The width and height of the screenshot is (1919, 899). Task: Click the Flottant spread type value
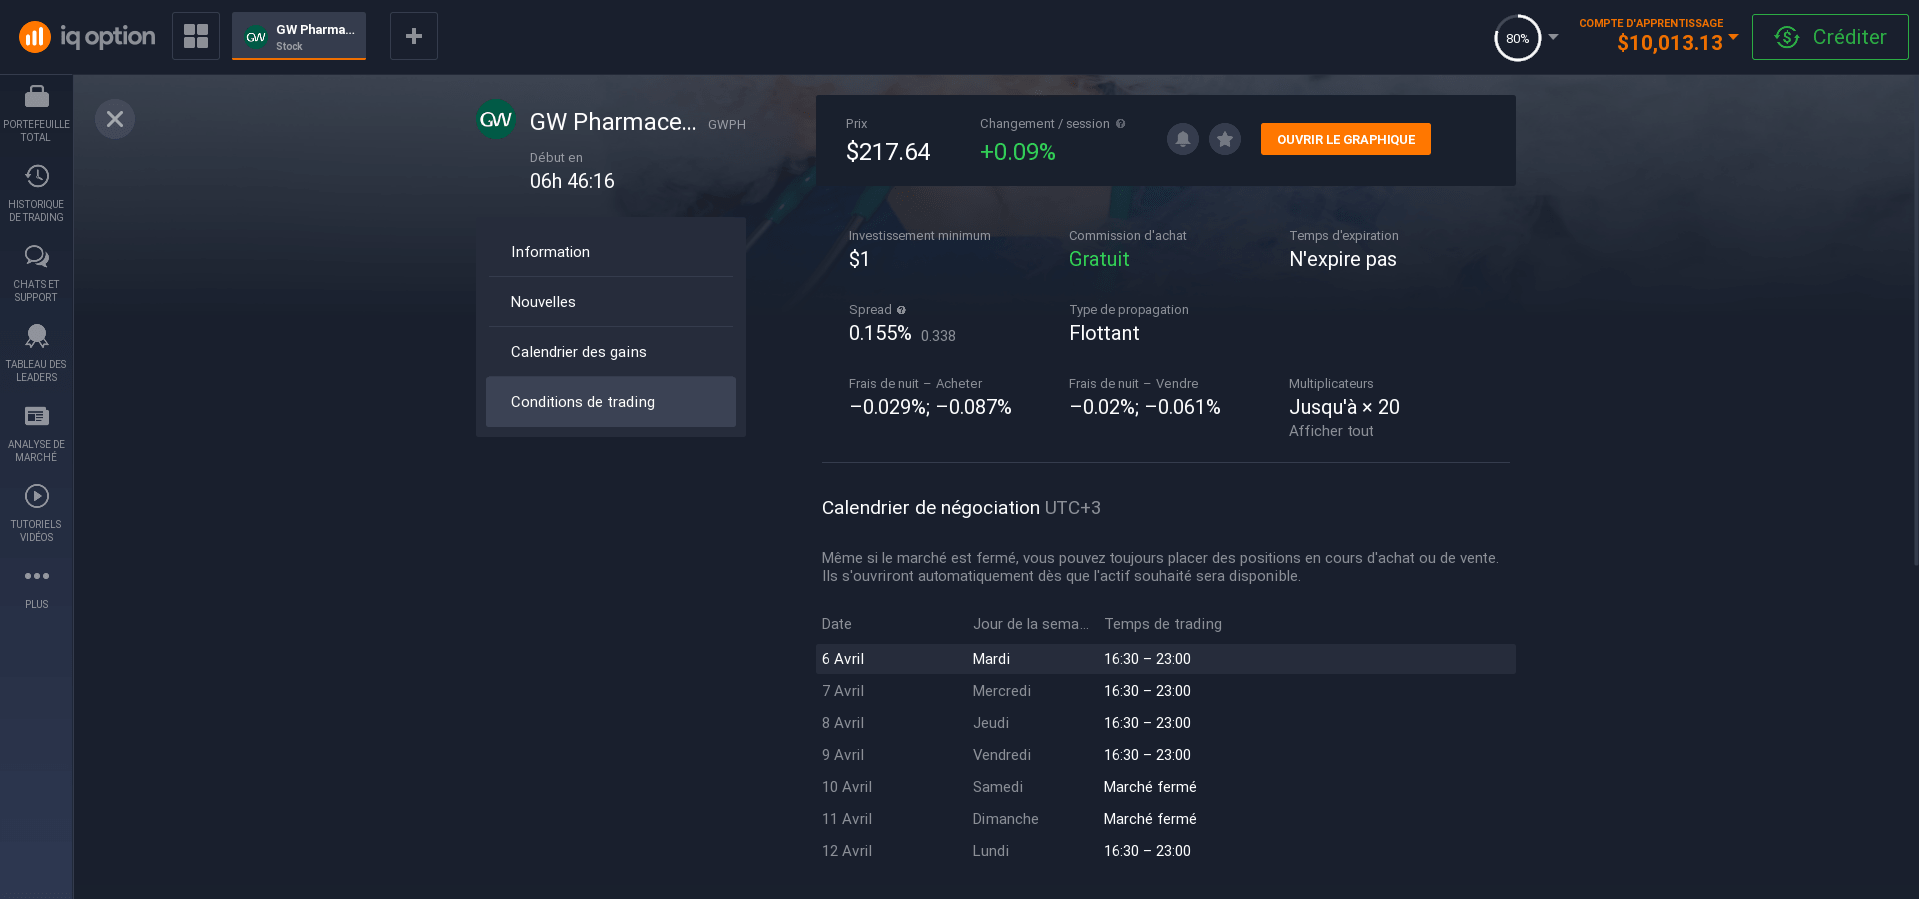click(x=1104, y=333)
